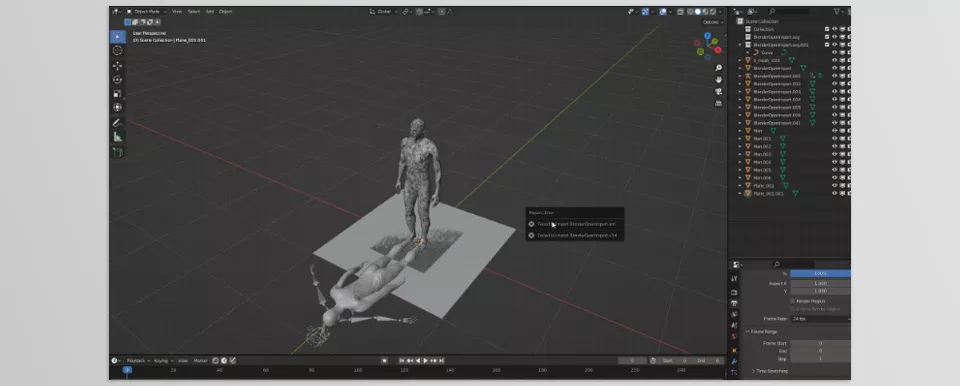Screen dimensions: 960x386
Task: Open the Output properties tab icon
Action: (x=734, y=303)
